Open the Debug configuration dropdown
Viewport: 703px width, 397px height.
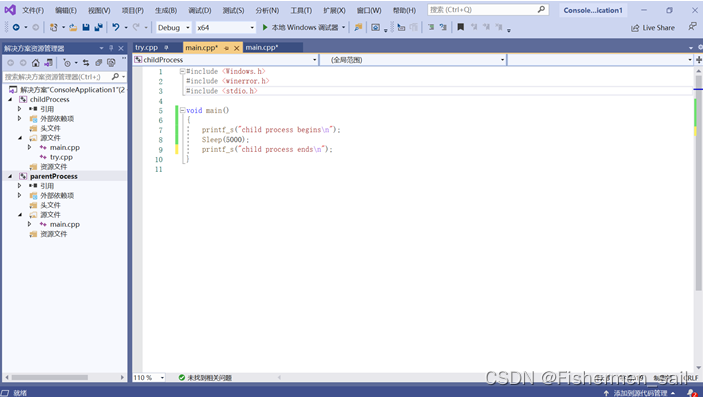pyautogui.click(x=174, y=27)
